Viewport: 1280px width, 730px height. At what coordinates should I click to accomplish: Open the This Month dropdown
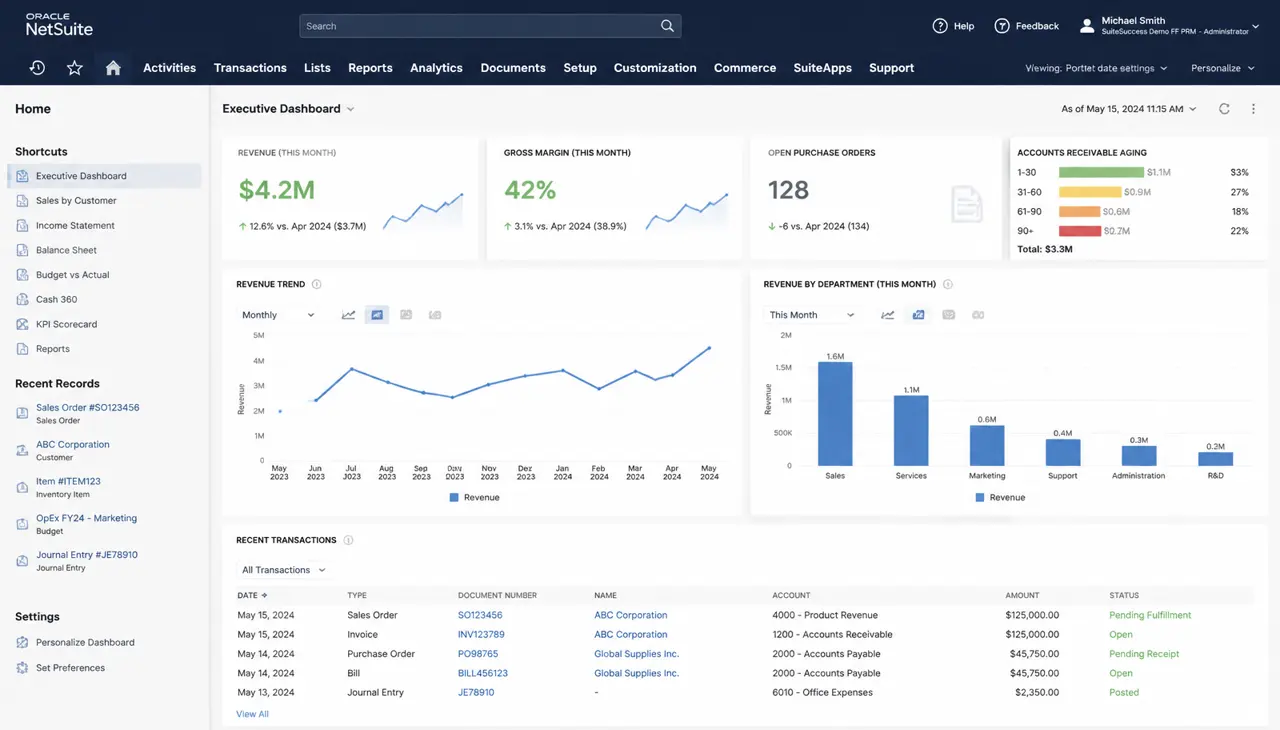pyautogui.click(x=812, y=315)
